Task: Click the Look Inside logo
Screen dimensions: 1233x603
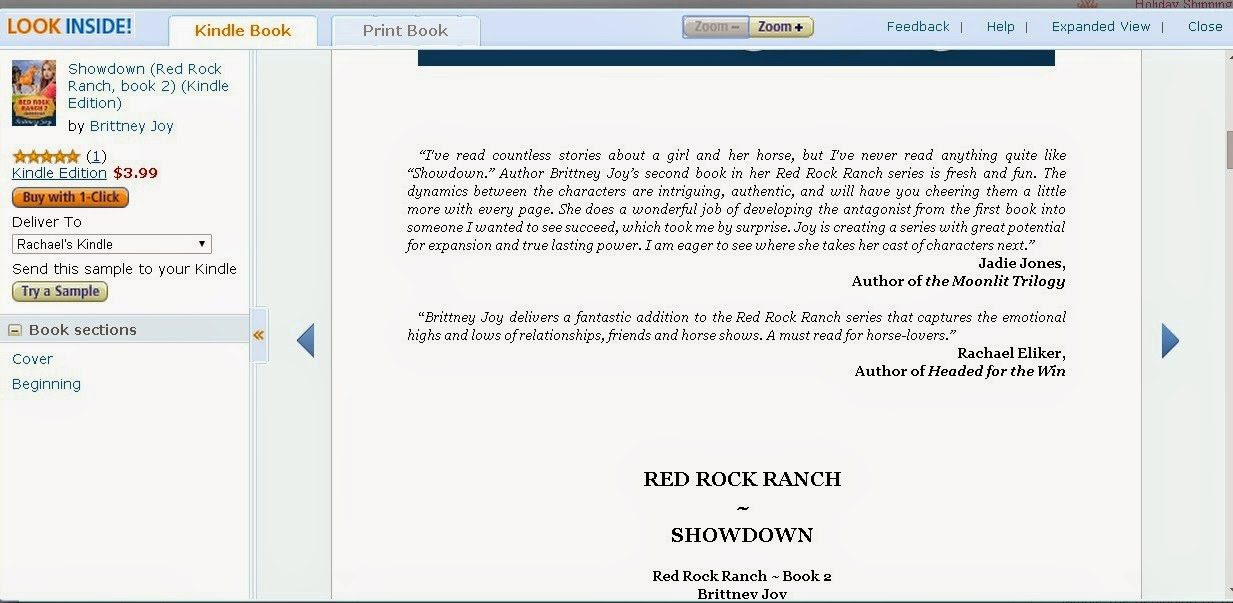Action: tap(69, 26)
